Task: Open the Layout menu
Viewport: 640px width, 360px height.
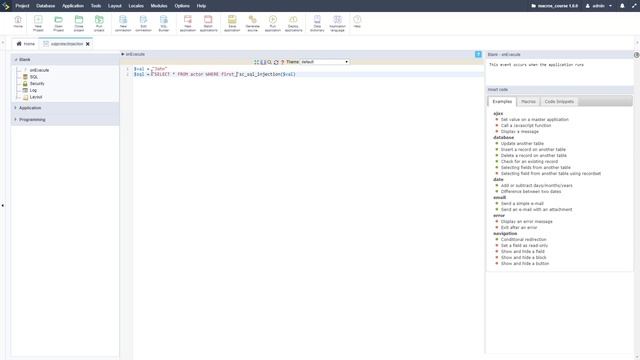Action: (115, 6)
